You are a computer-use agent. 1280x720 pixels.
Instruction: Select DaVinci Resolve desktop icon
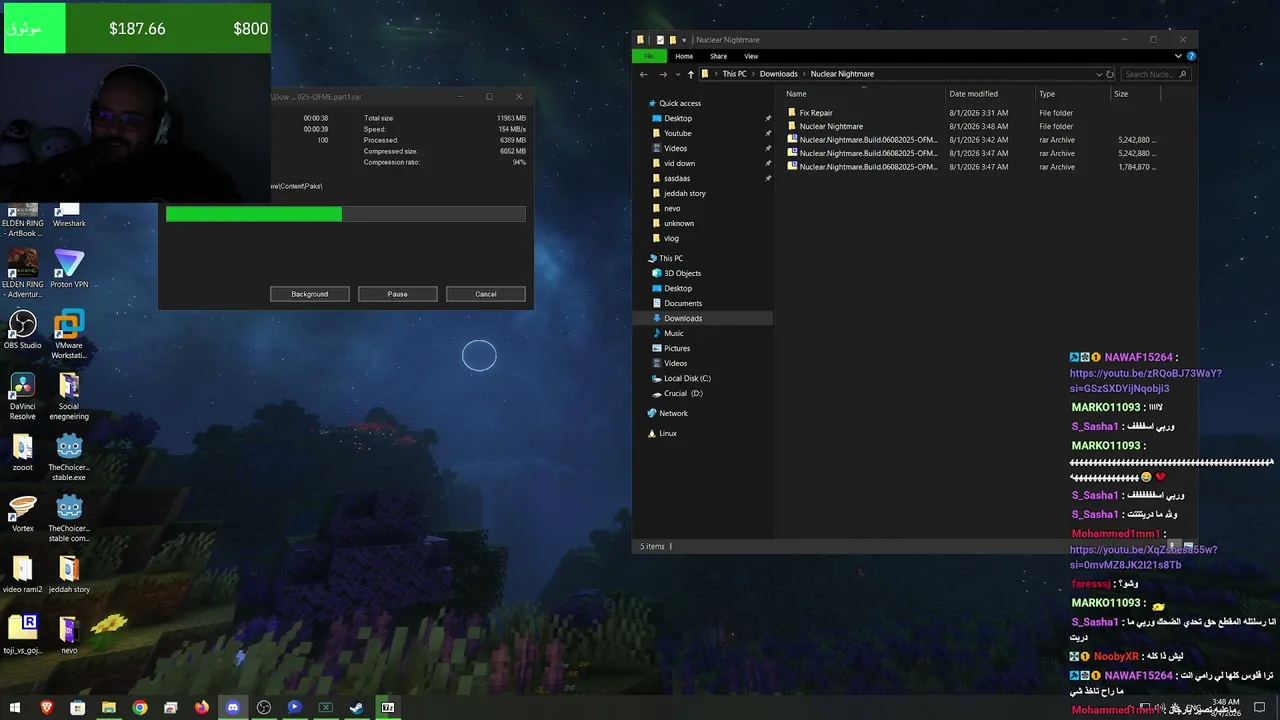click(23, 396)
